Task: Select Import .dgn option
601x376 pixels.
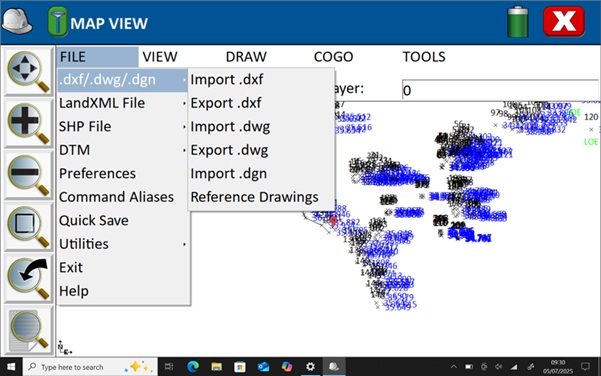Action: click(x=261, y=173)
